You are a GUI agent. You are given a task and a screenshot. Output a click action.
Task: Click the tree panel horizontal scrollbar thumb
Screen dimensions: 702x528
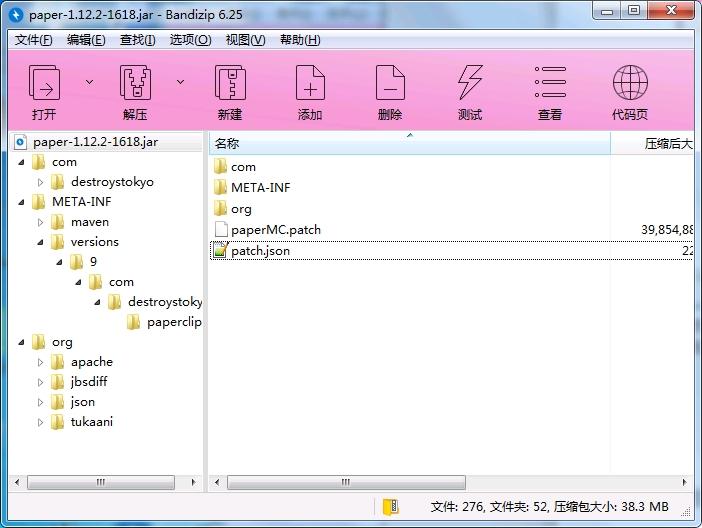101,482
